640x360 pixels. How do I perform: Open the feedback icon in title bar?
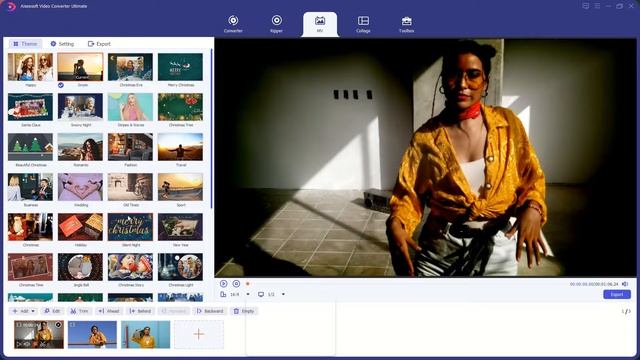(x=586, y=6)
